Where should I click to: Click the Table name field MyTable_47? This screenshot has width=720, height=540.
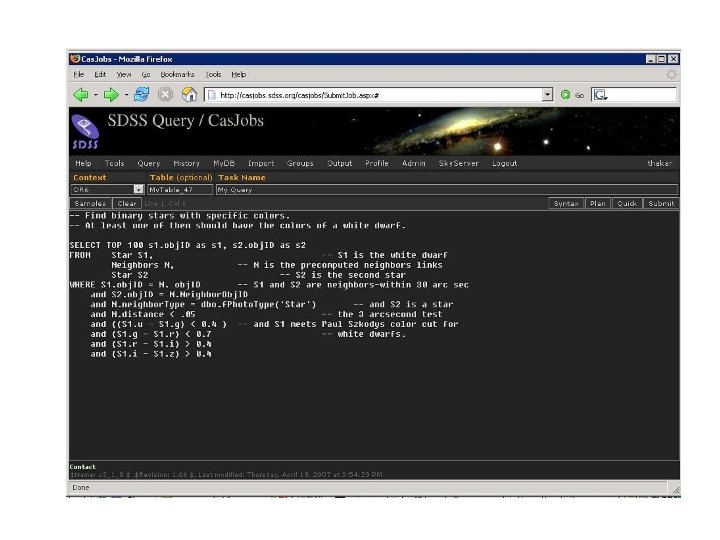pyautogui.click(x=180, y=189)
